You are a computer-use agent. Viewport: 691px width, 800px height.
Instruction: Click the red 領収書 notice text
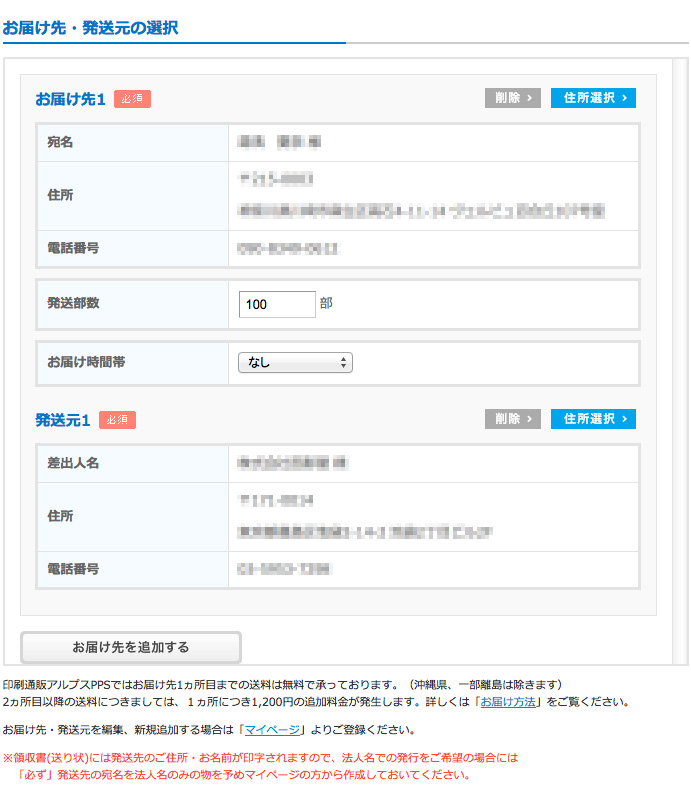click(260, 766)
